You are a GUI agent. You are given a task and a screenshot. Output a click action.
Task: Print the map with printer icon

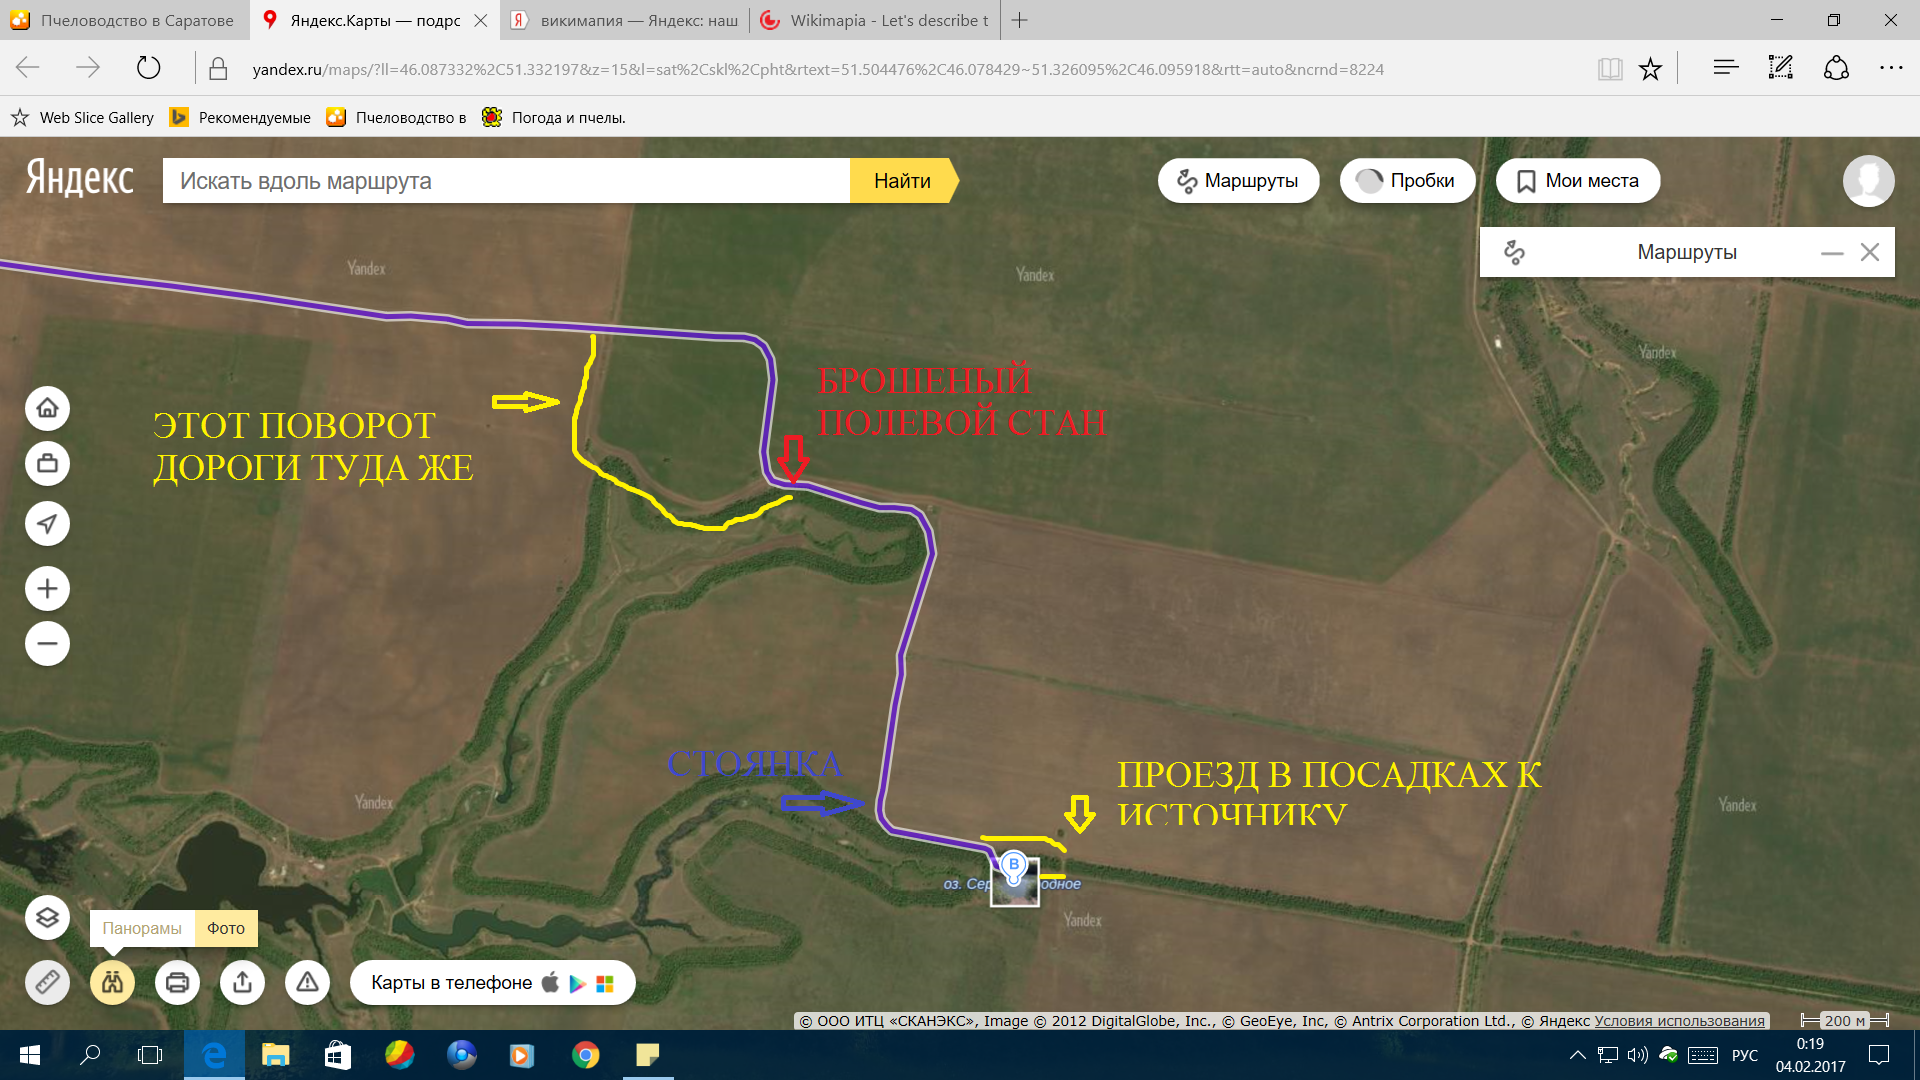[x=177, y=982]
